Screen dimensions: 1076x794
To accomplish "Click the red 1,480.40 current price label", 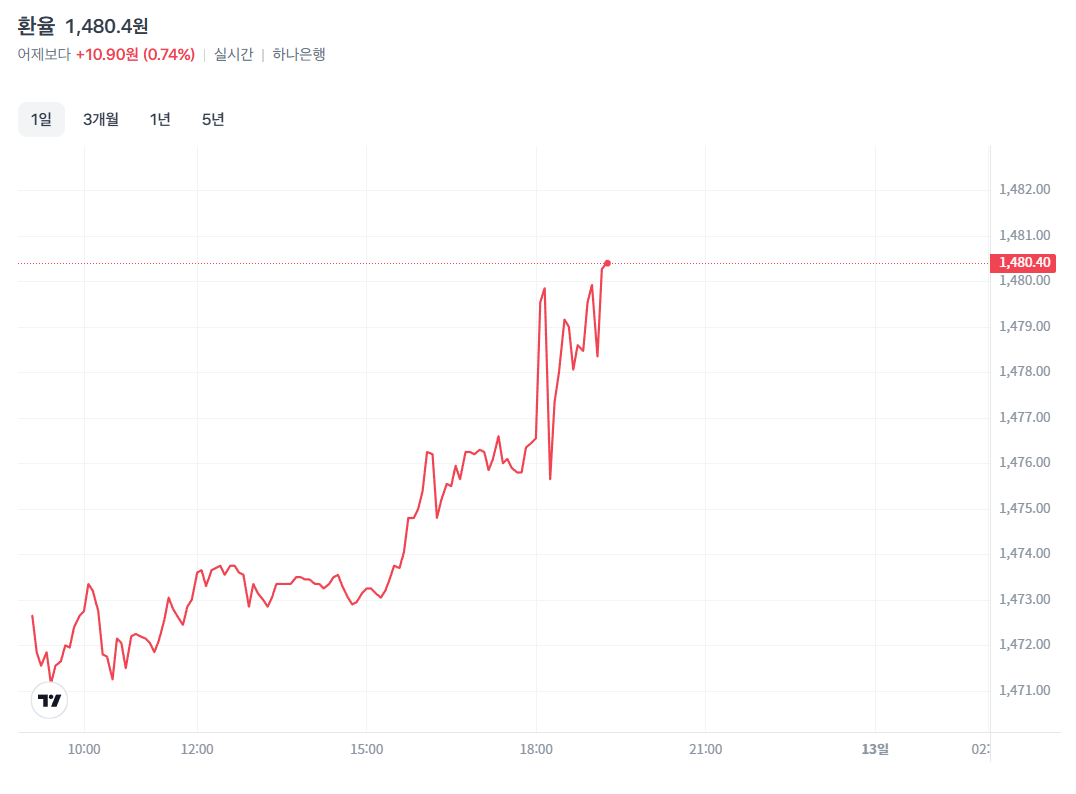I will point(1022,263).
